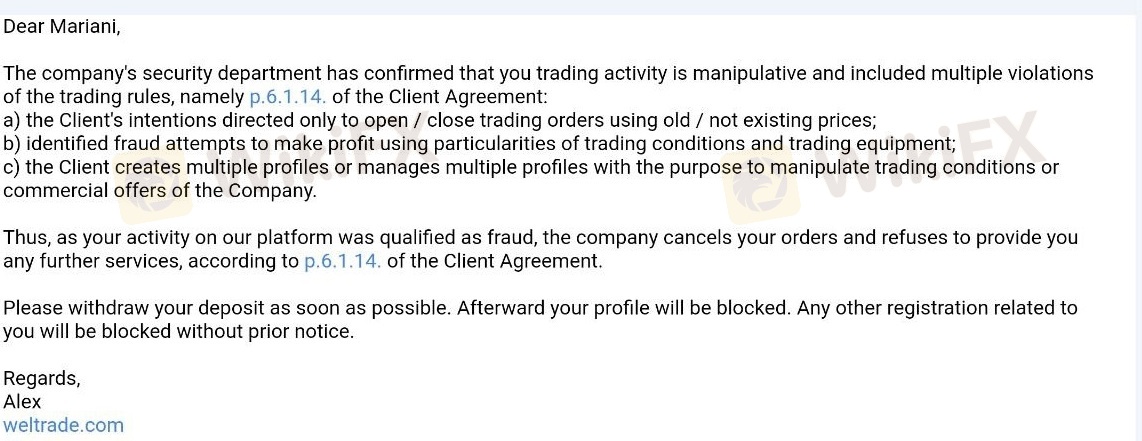Click list item a) about old prices
The width and height of the screenshot is (1142, 441).
(x=440, y=120)
